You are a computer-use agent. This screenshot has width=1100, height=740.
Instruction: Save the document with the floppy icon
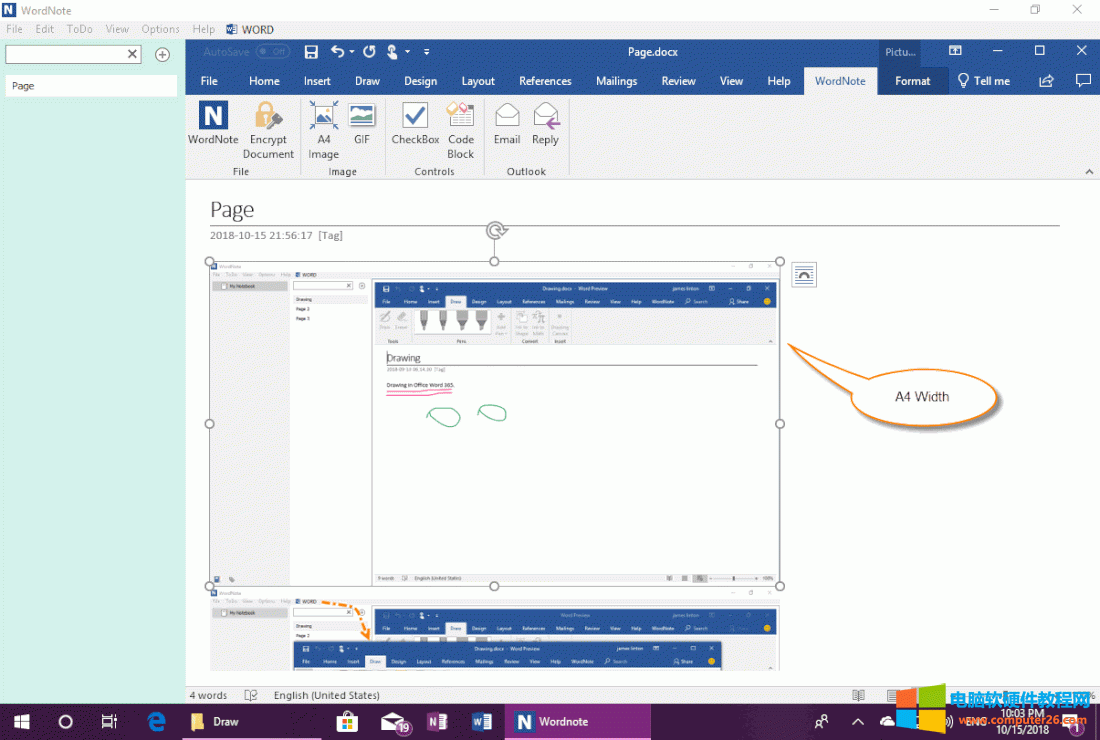tap(311, 52)
